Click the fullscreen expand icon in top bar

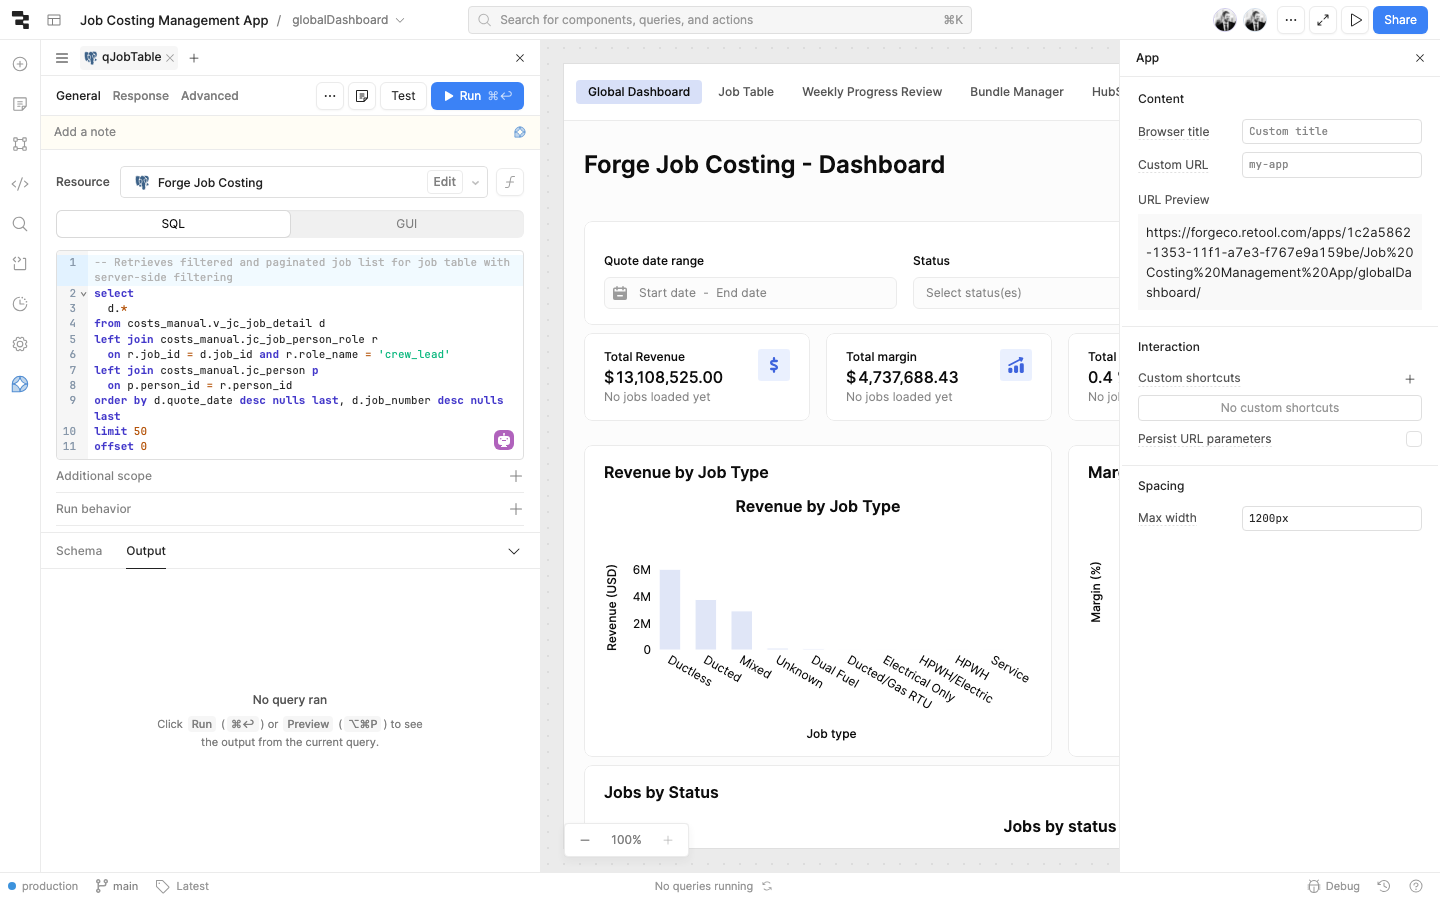pos(1323,20)
